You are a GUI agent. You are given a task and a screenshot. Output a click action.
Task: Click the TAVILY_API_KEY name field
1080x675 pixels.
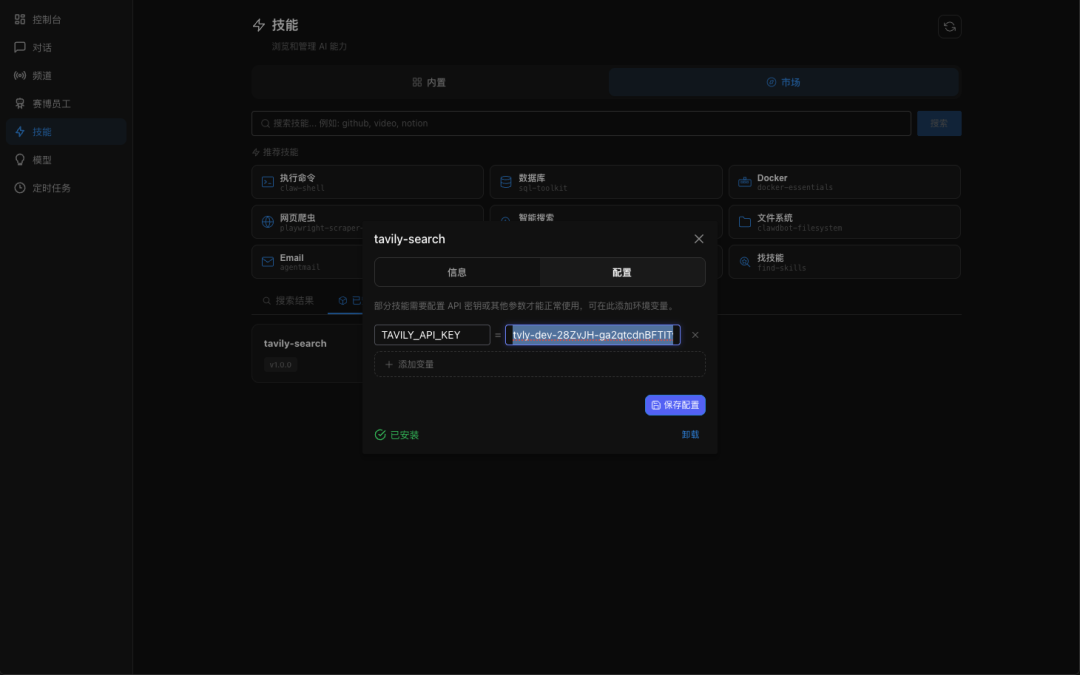pos(432,335)
